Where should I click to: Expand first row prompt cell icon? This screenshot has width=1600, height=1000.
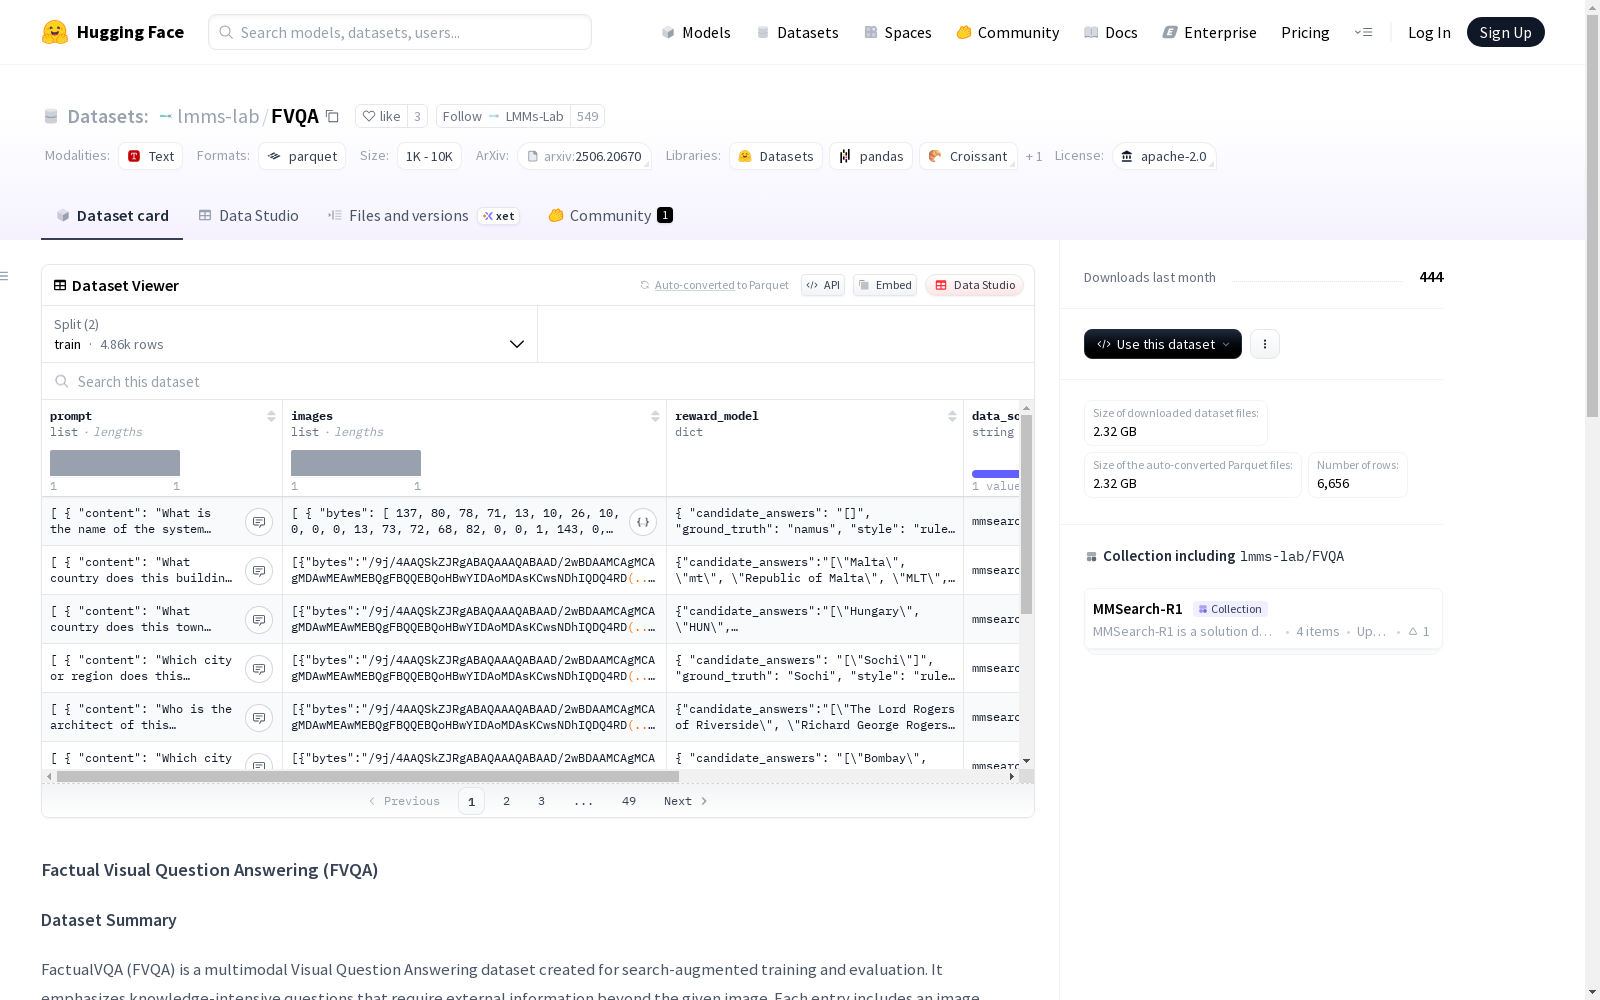[259, 522]
